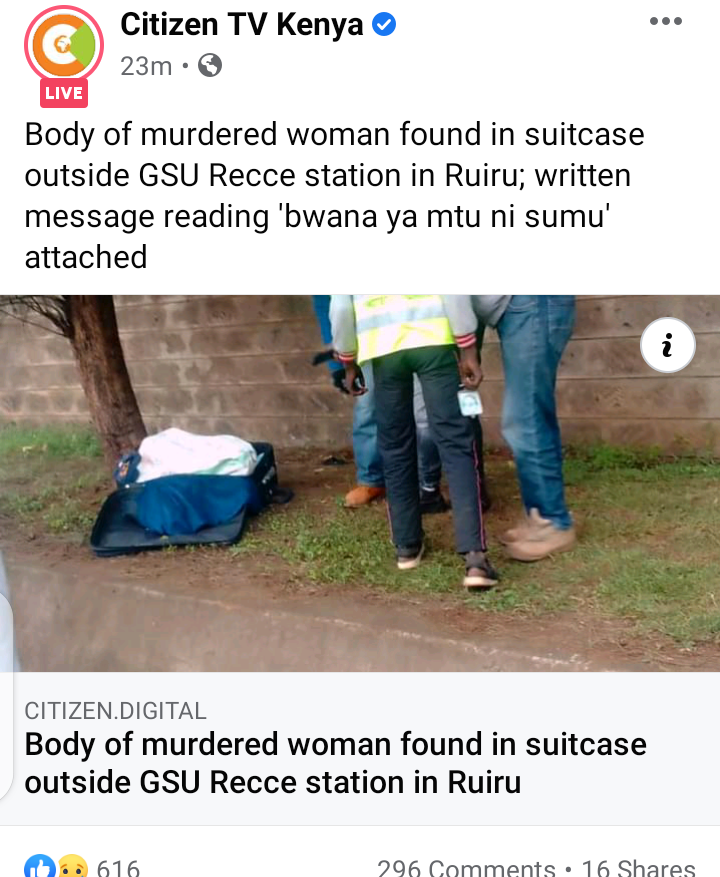
Task: Tap the blue verified checkmark badge
Action: coord(384,25)
